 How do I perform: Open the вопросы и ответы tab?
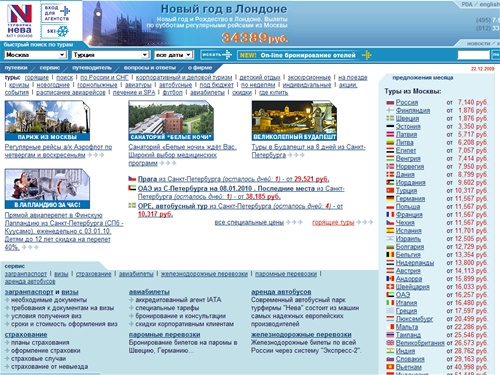(150, 68)
